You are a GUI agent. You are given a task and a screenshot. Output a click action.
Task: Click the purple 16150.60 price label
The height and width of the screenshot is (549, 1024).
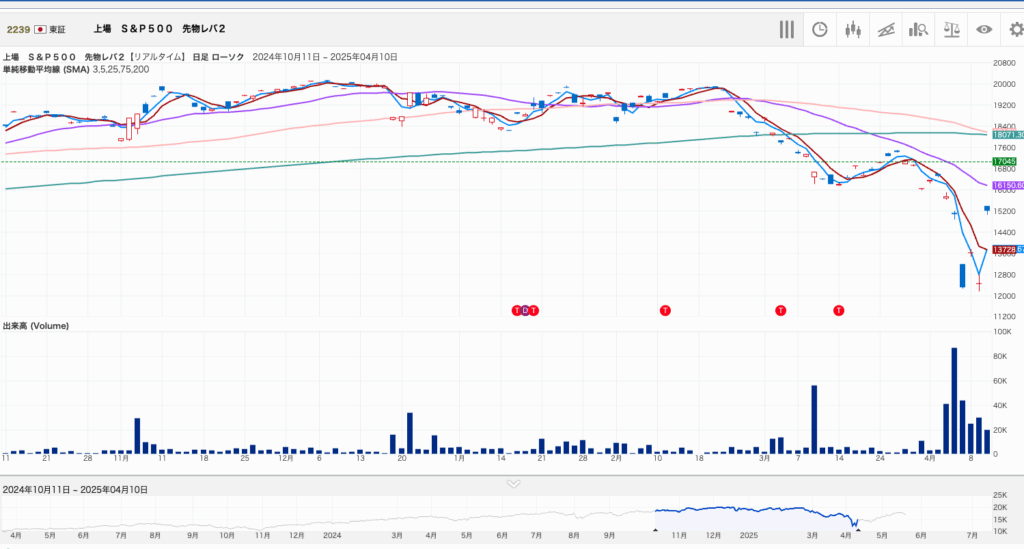[x=1007, y=185]
